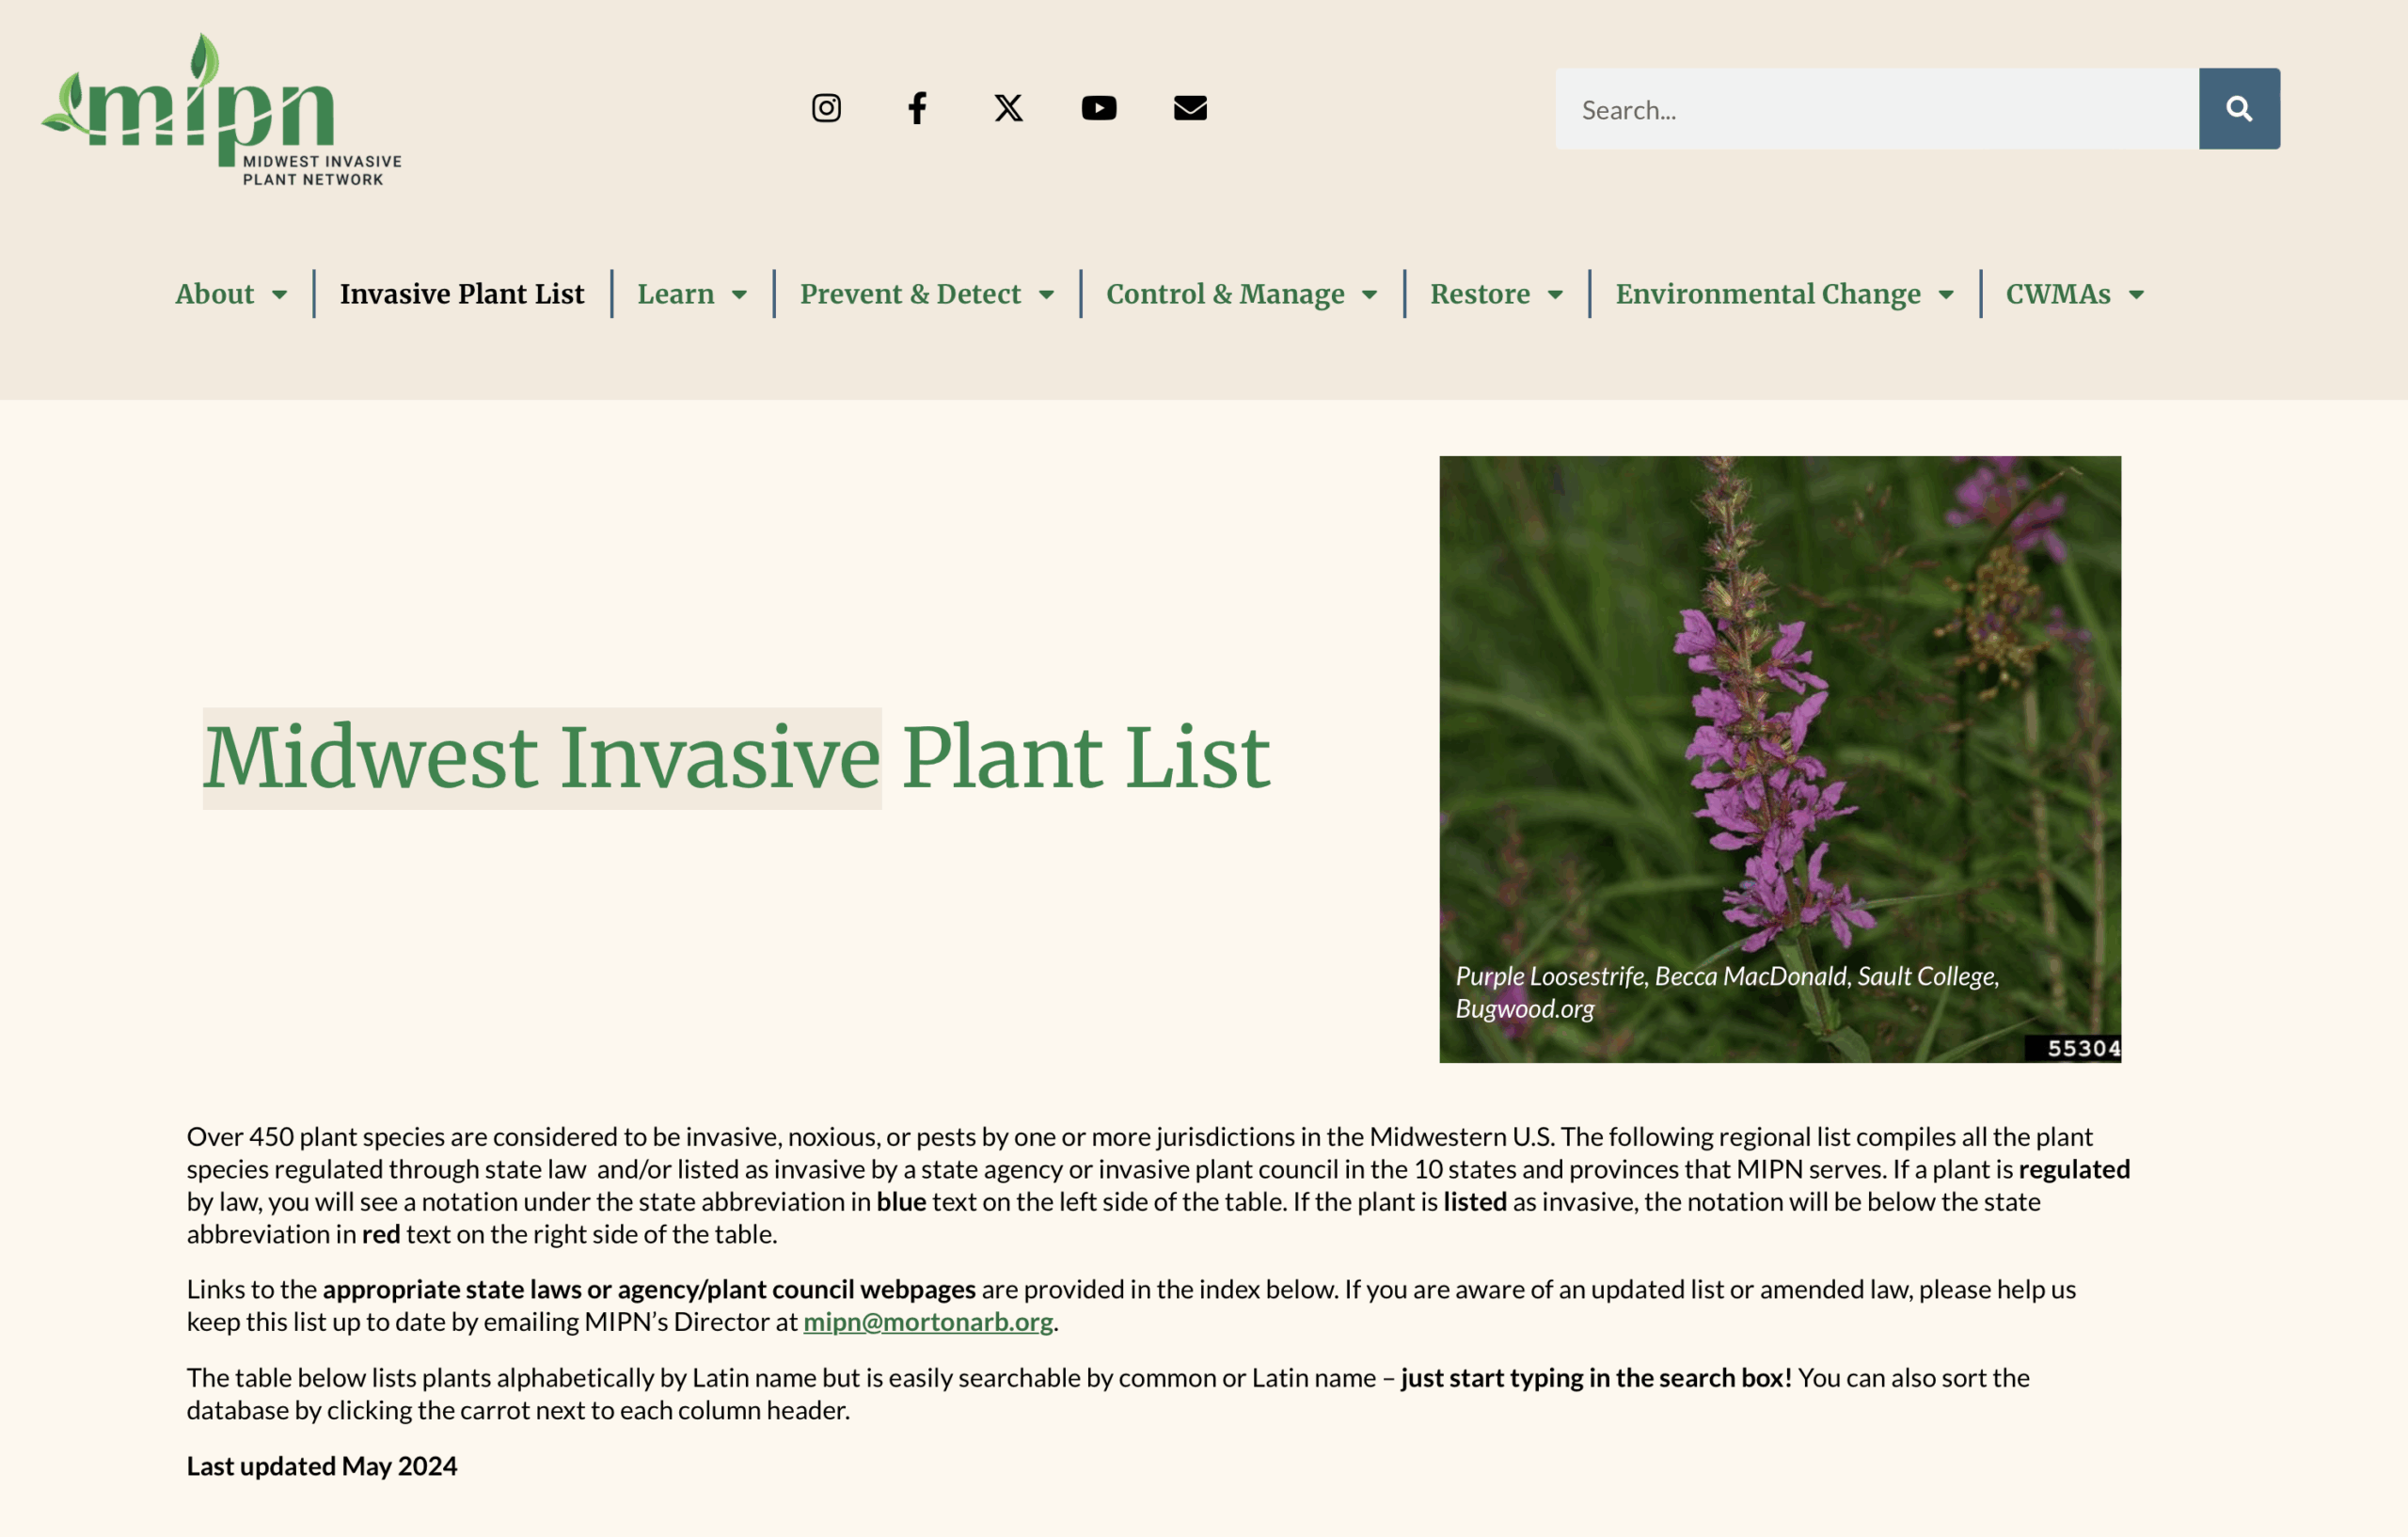Expand the Environmental Change dropdown arrow
The width and height of the screenshot is (2408, 1537).
(x=1946, y=295)
